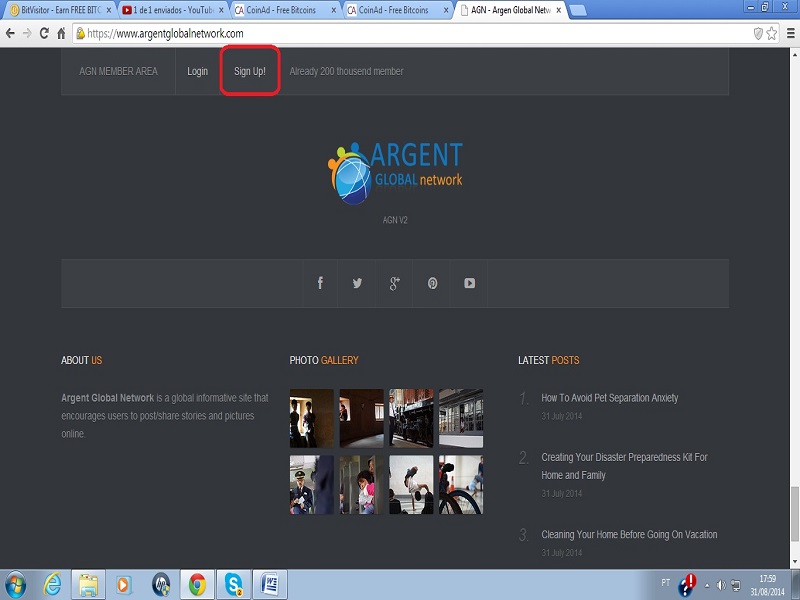This screenshot has width=800, height=600.
Task: Switch to the YouTube enviados tab
Action: point(171,10)
